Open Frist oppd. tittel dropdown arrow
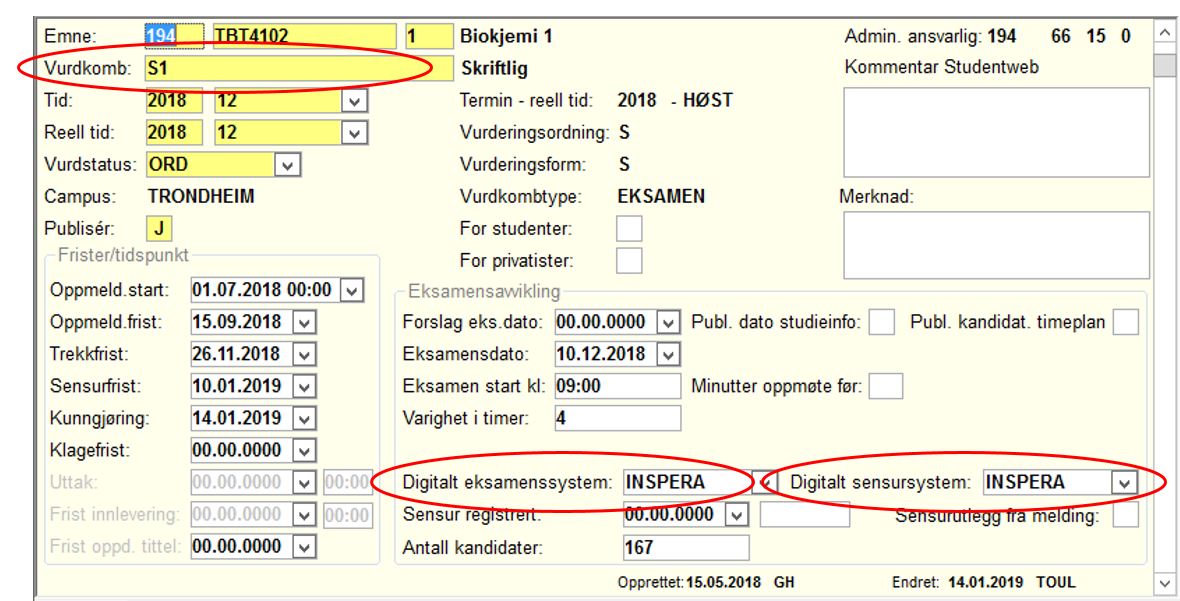This screenshot has height=601, width=1180. [x=303, y=547]
